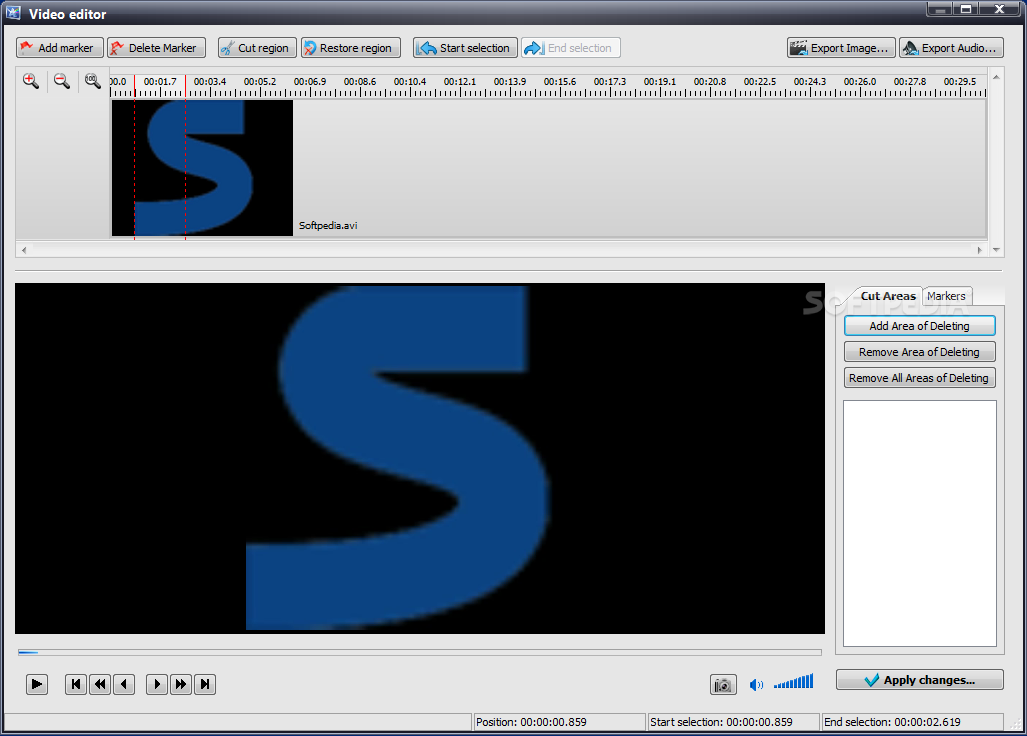Open the Export Image dialog

click(841, 48)
